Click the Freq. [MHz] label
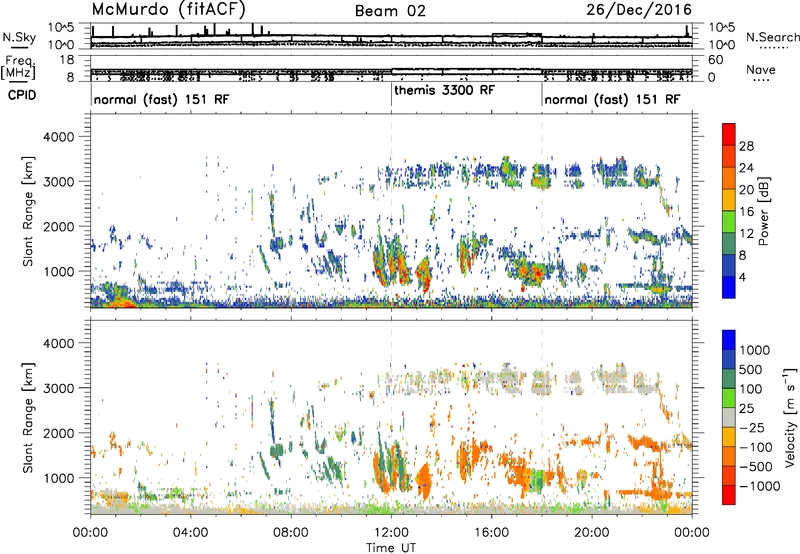 (x=18, y=68)
